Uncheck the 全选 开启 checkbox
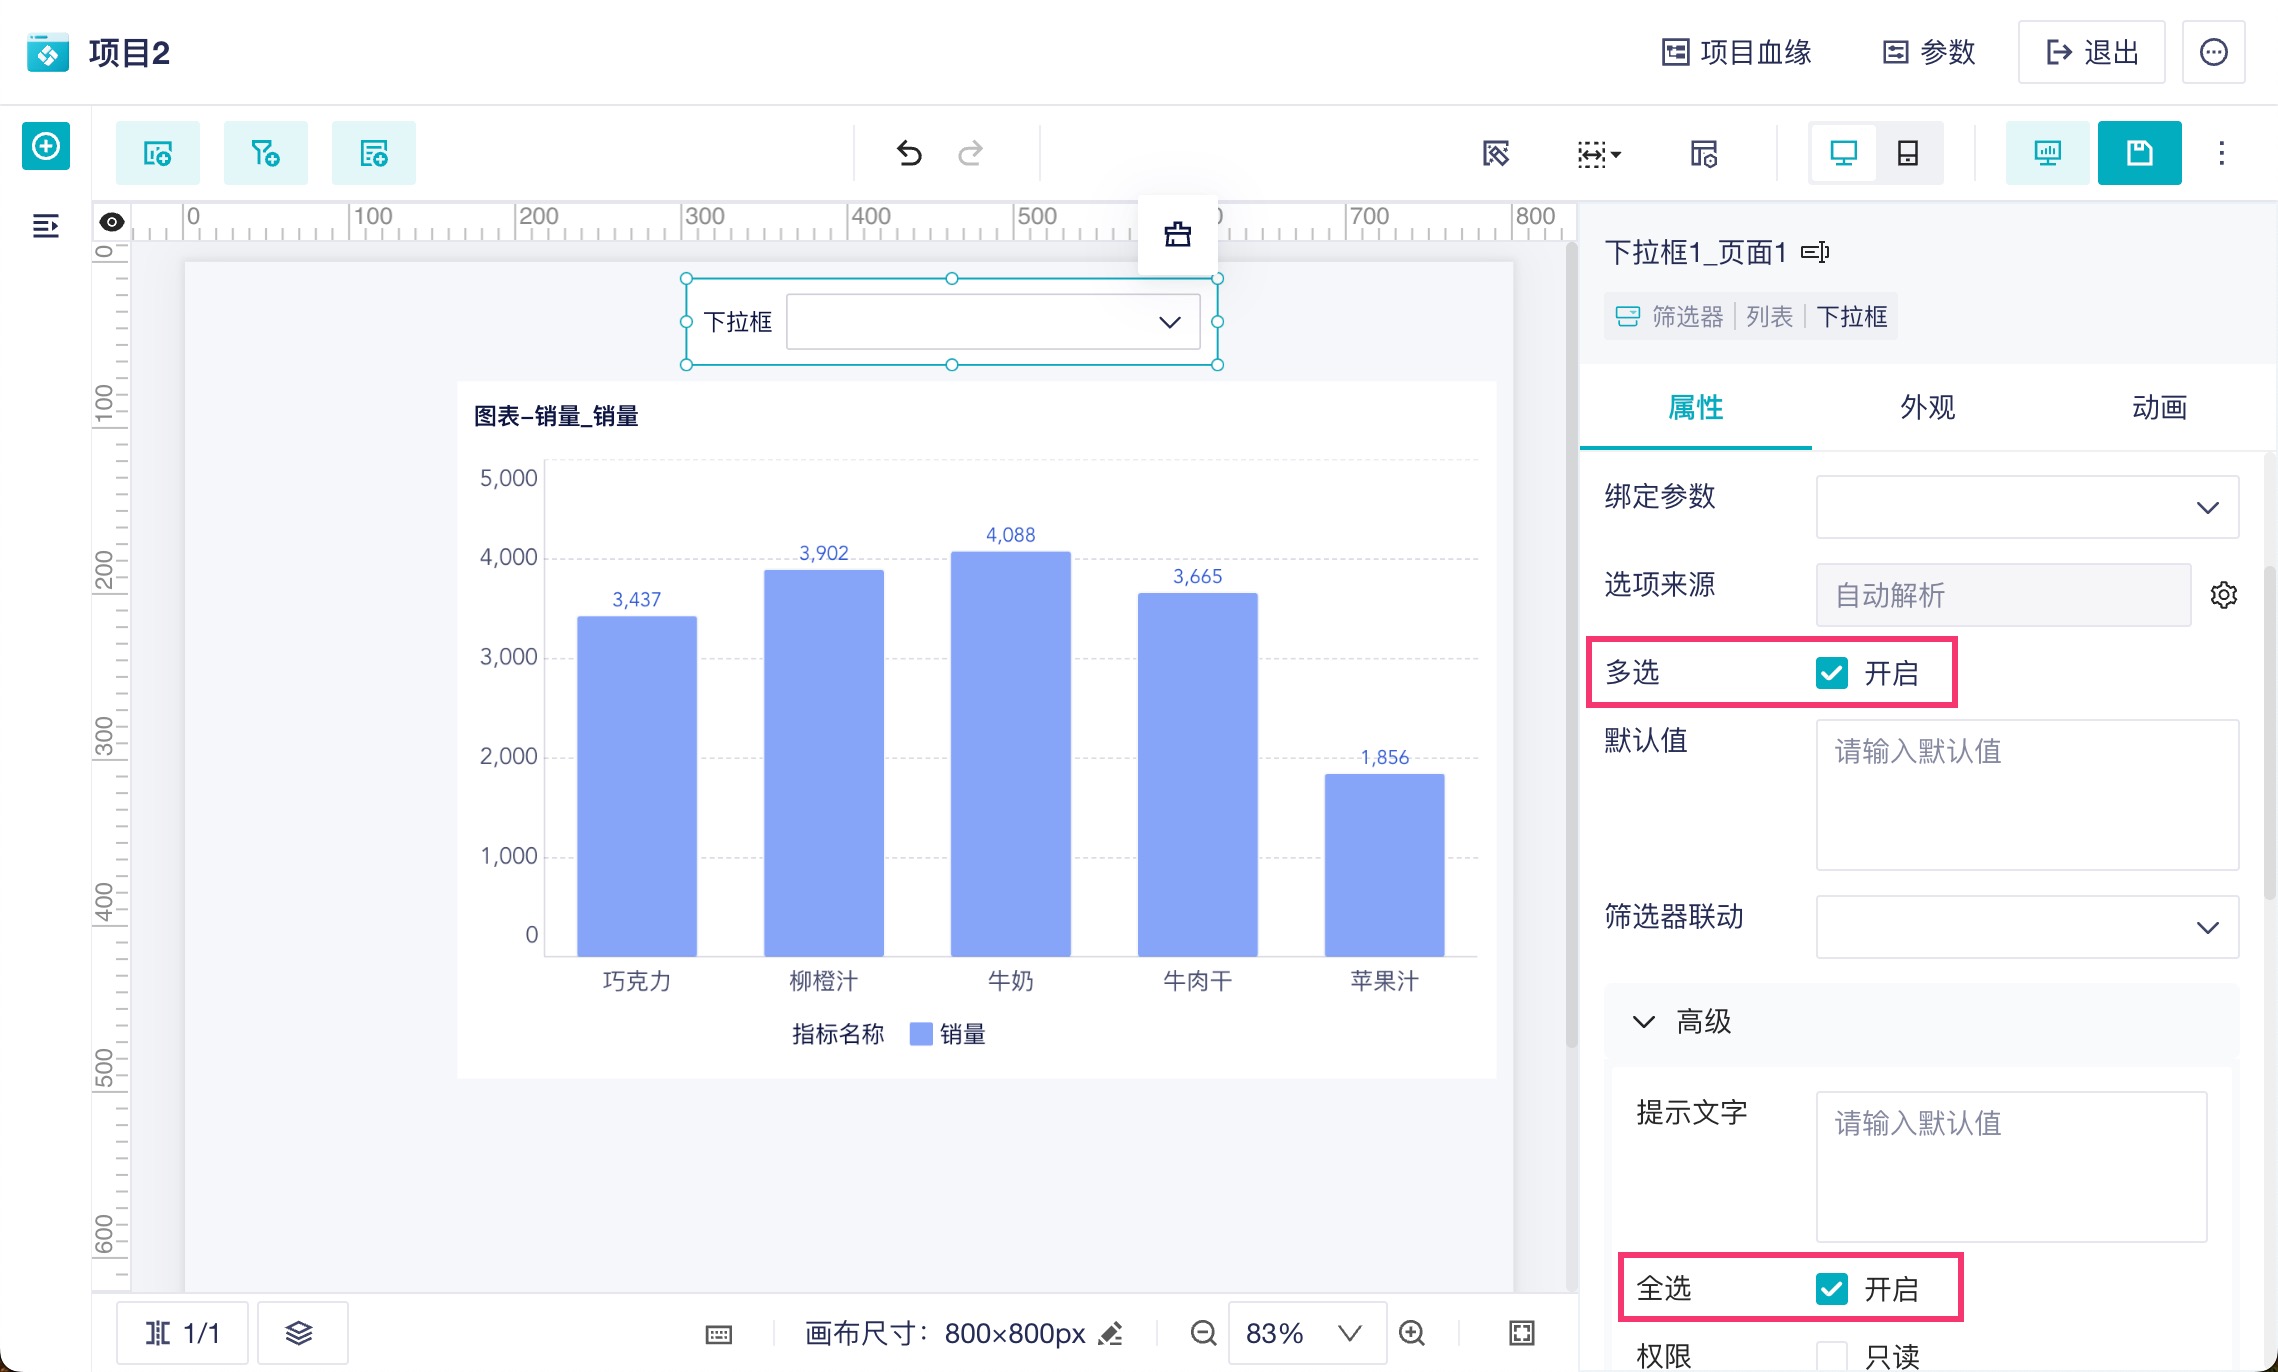 [x=1832, y=1289]
